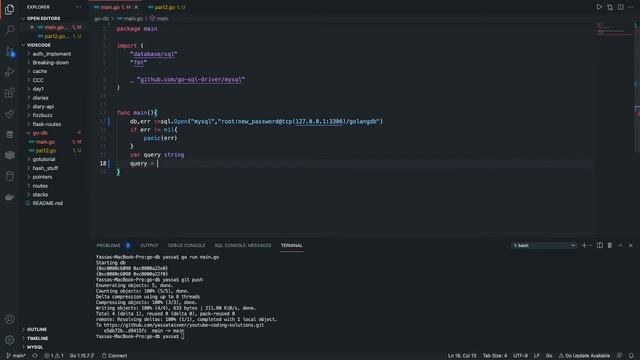The height and width of the screenshot is (360, 640).
Task: Click the Go 1.15.7 version indicator
Action: tap(82, 356)
